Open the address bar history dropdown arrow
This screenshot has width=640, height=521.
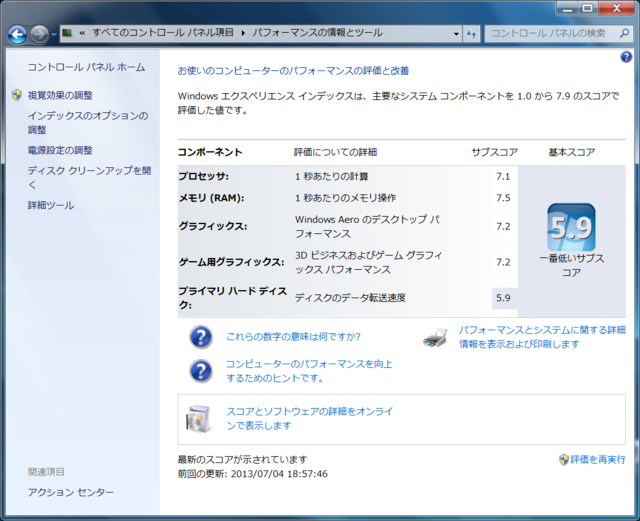tap(456, 34)
